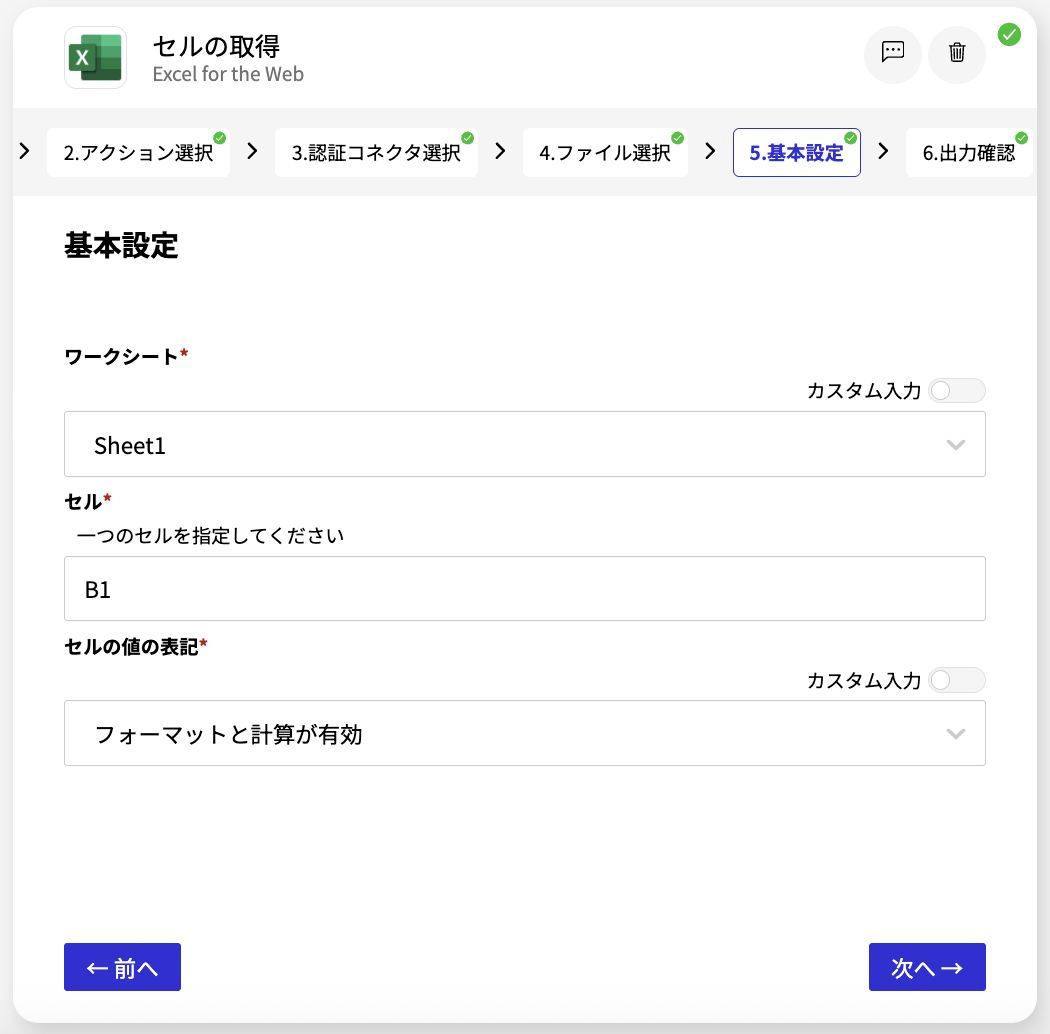
Task: Click the Excel for the Web app icon
Action: 95,58
